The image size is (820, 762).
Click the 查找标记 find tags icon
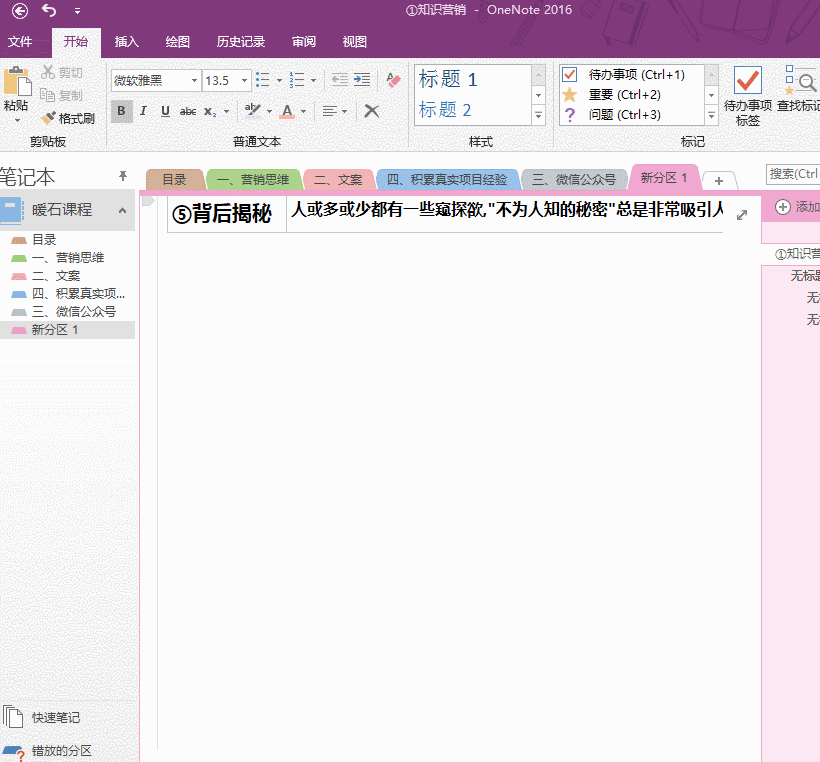[x=800, y=80]
